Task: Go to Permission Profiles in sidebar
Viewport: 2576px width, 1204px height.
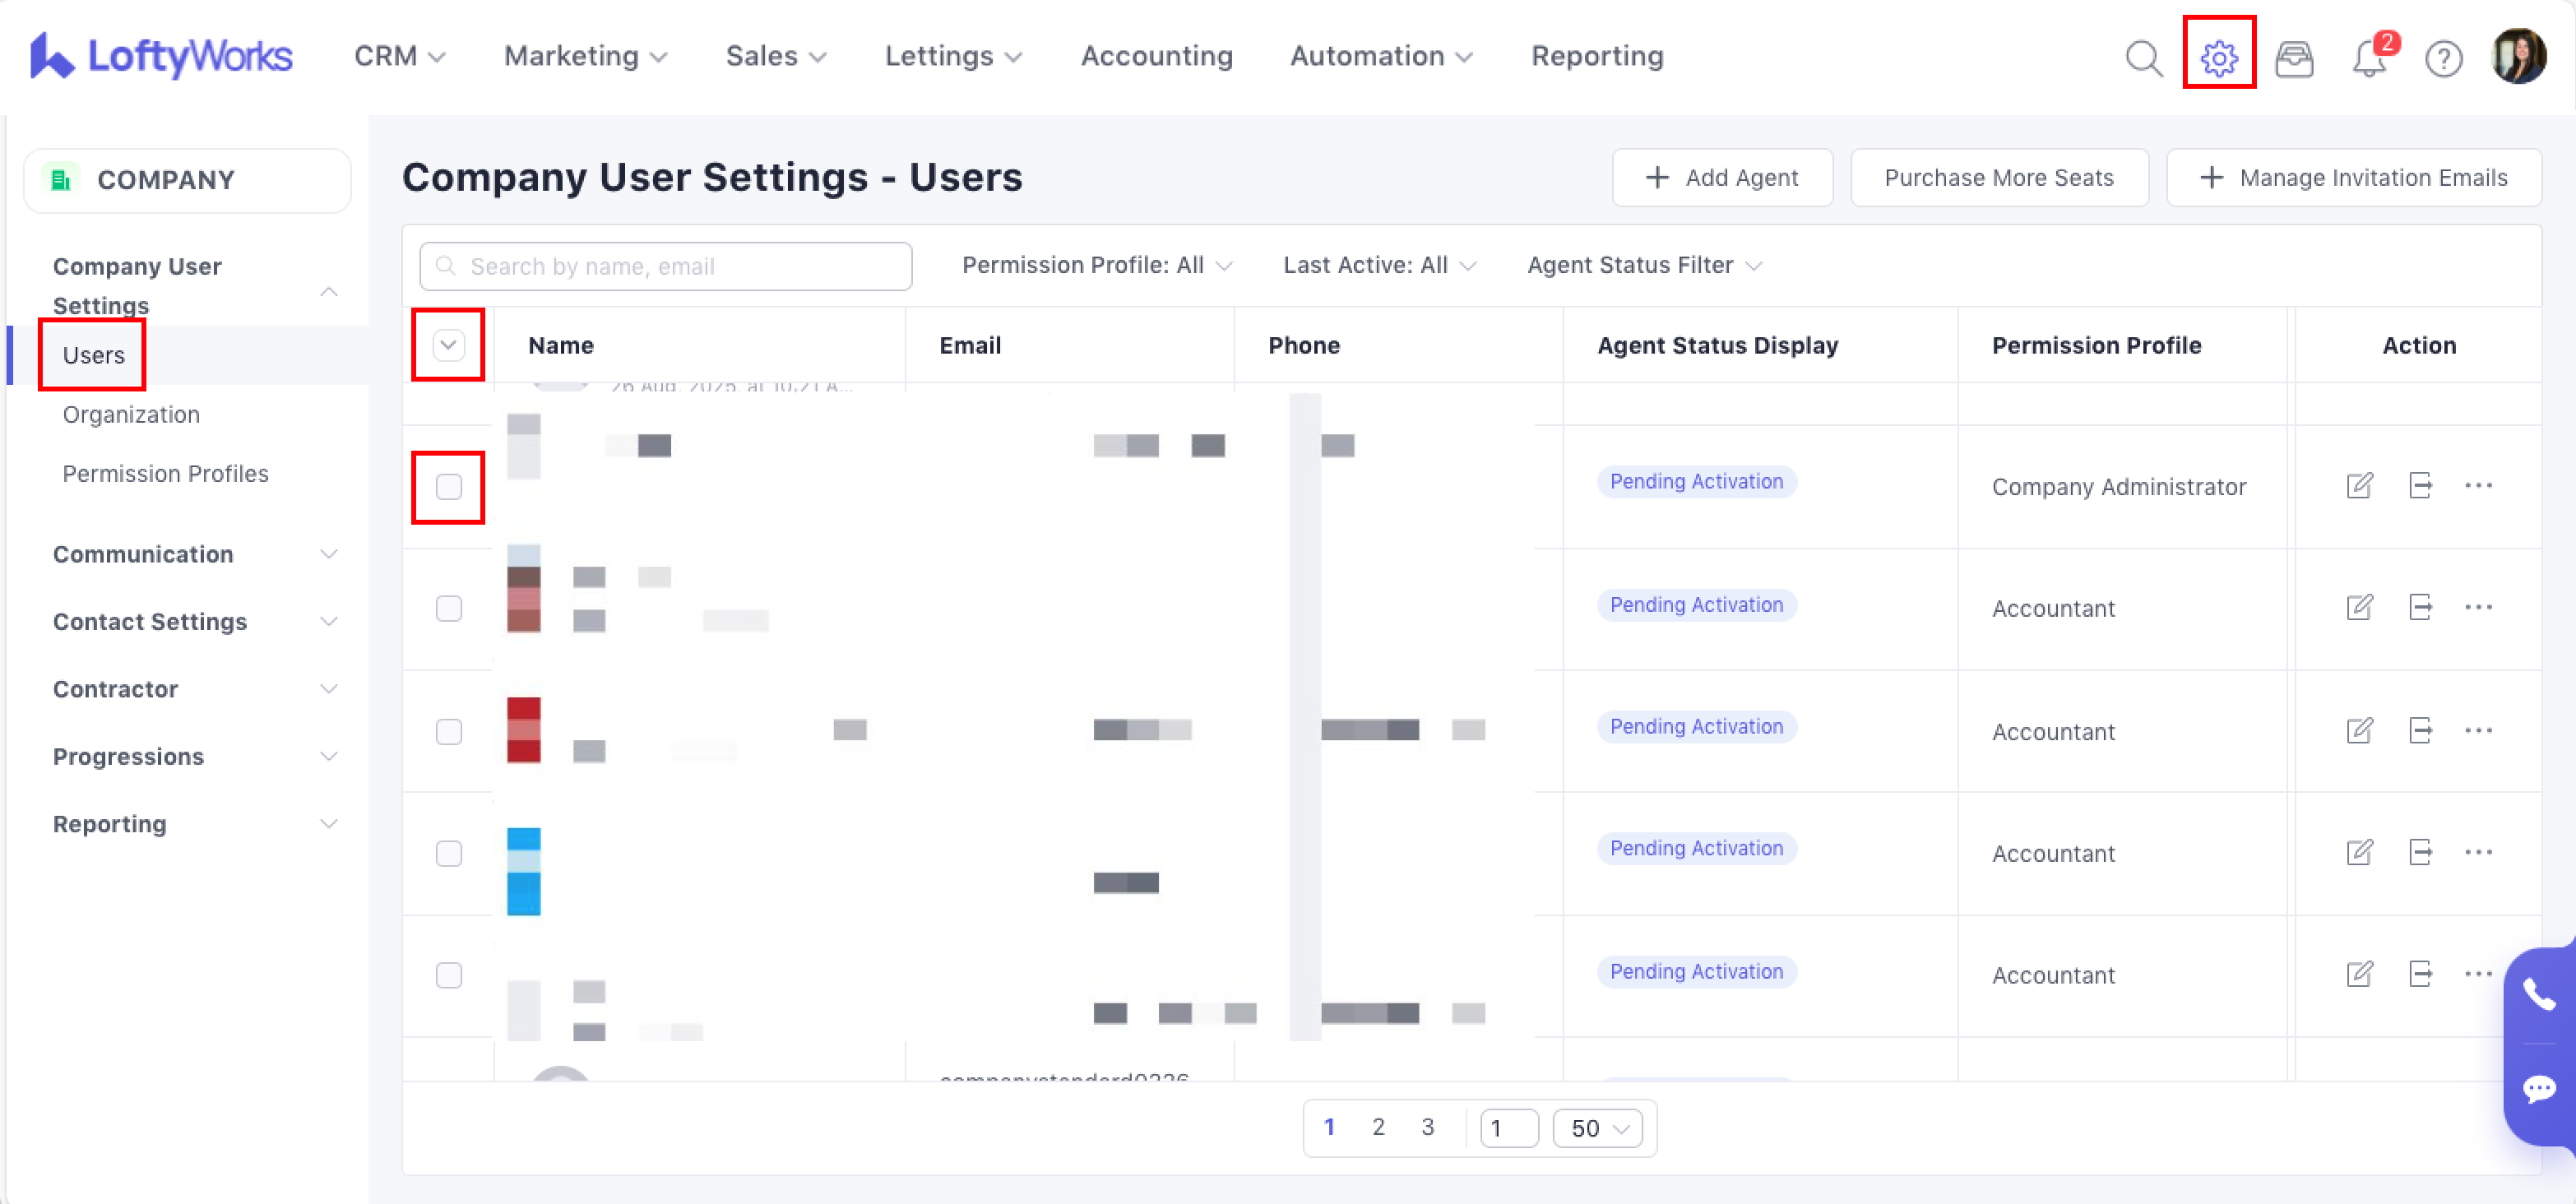Action: click(165, 473)
